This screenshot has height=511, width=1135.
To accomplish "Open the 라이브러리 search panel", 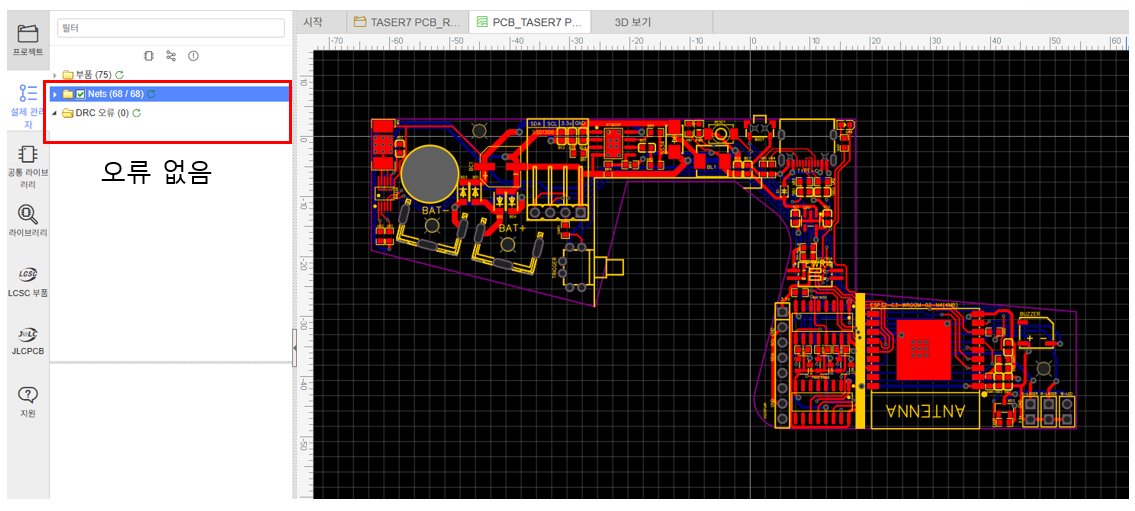I will (28, 221).
